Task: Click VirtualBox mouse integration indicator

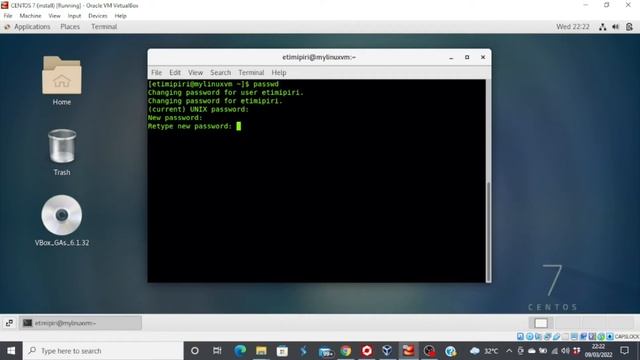Action: [601, 336]
